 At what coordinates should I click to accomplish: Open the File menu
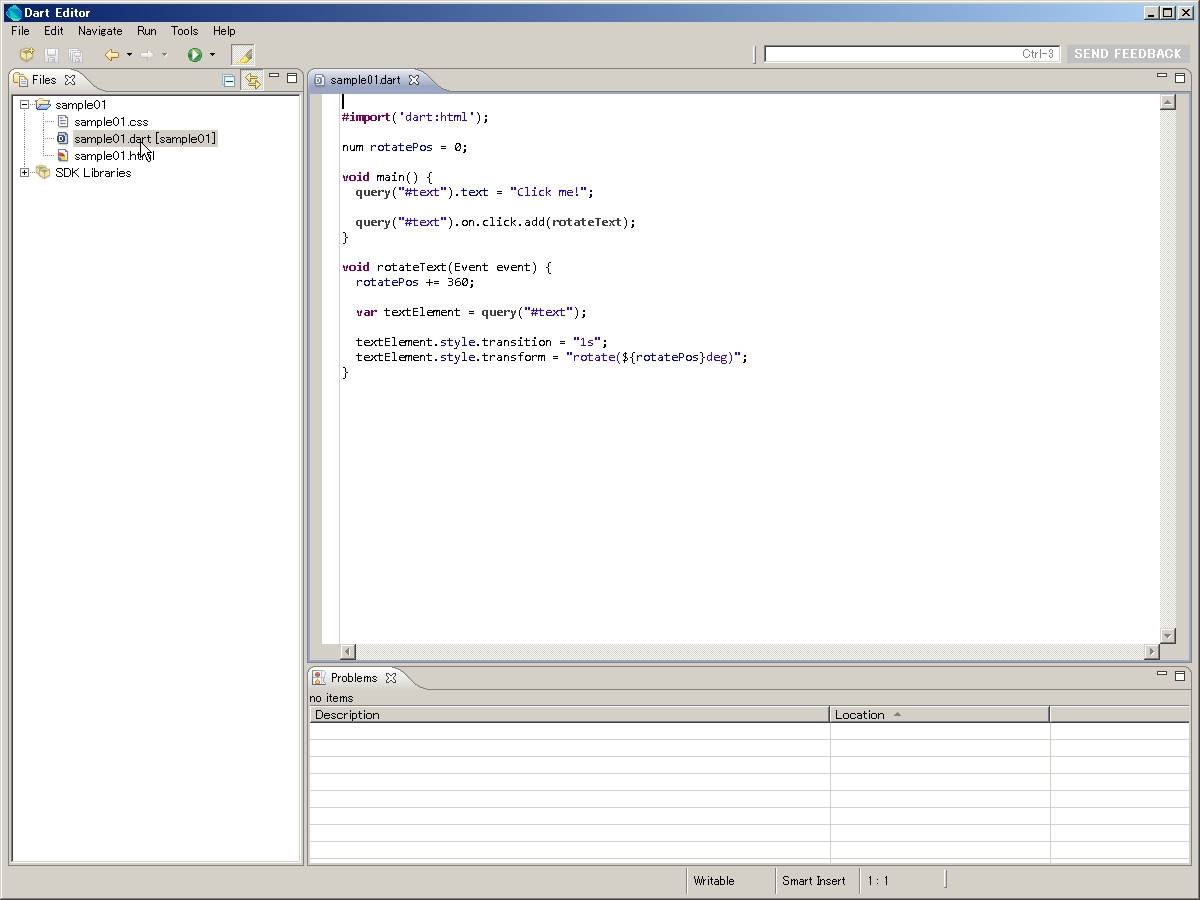20,31
